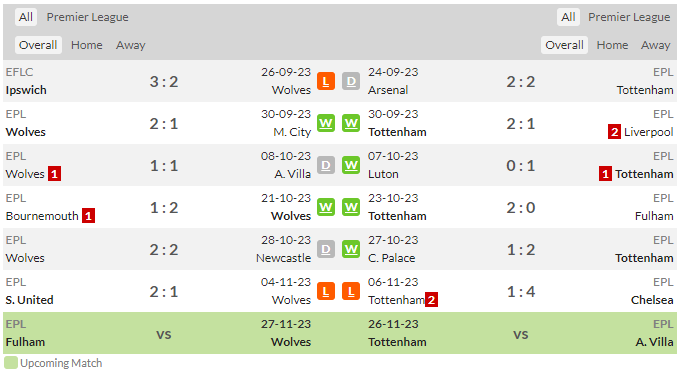Click the orange L badge for Ipswich vs Wolves

click(326, 81)
